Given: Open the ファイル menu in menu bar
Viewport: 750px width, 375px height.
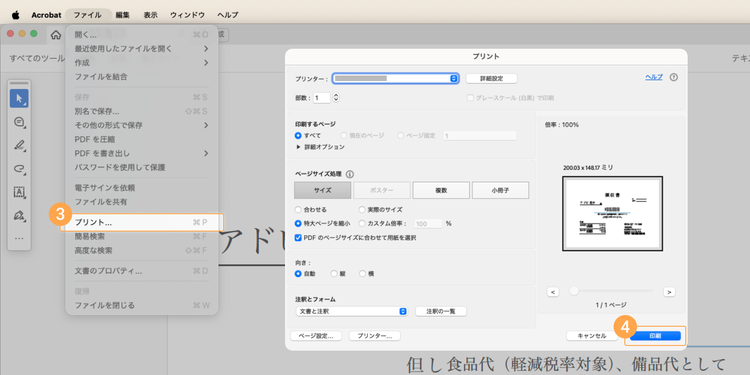Looking at the screenshot, I should click(88, 15).
